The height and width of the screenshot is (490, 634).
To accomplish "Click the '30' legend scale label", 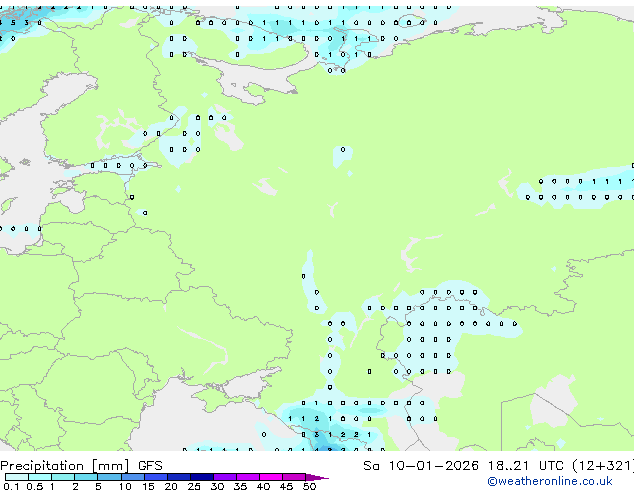I will pos(217,486).
